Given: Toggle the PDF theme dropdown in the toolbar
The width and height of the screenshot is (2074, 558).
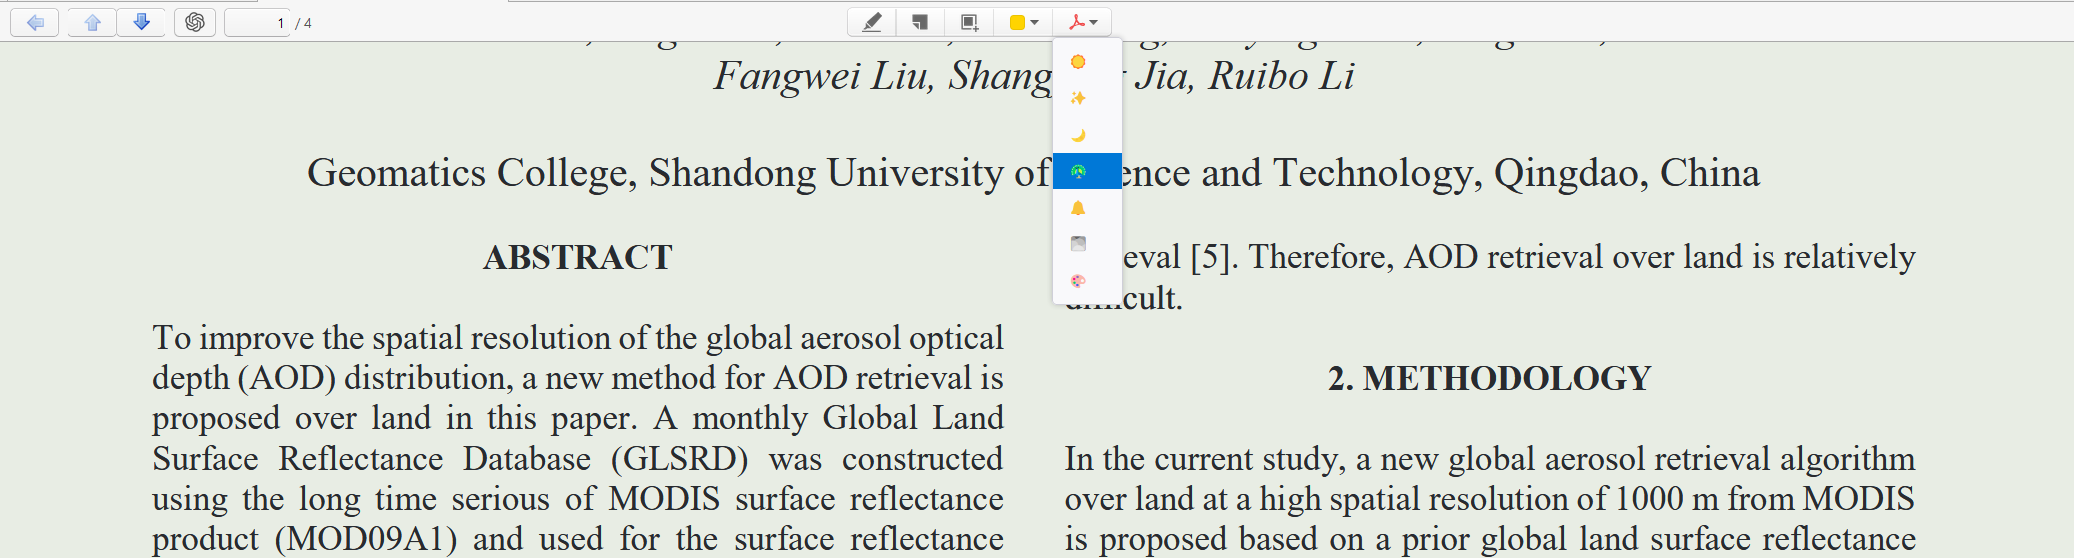Looking at the screenshot, I should coord(1082,22).
